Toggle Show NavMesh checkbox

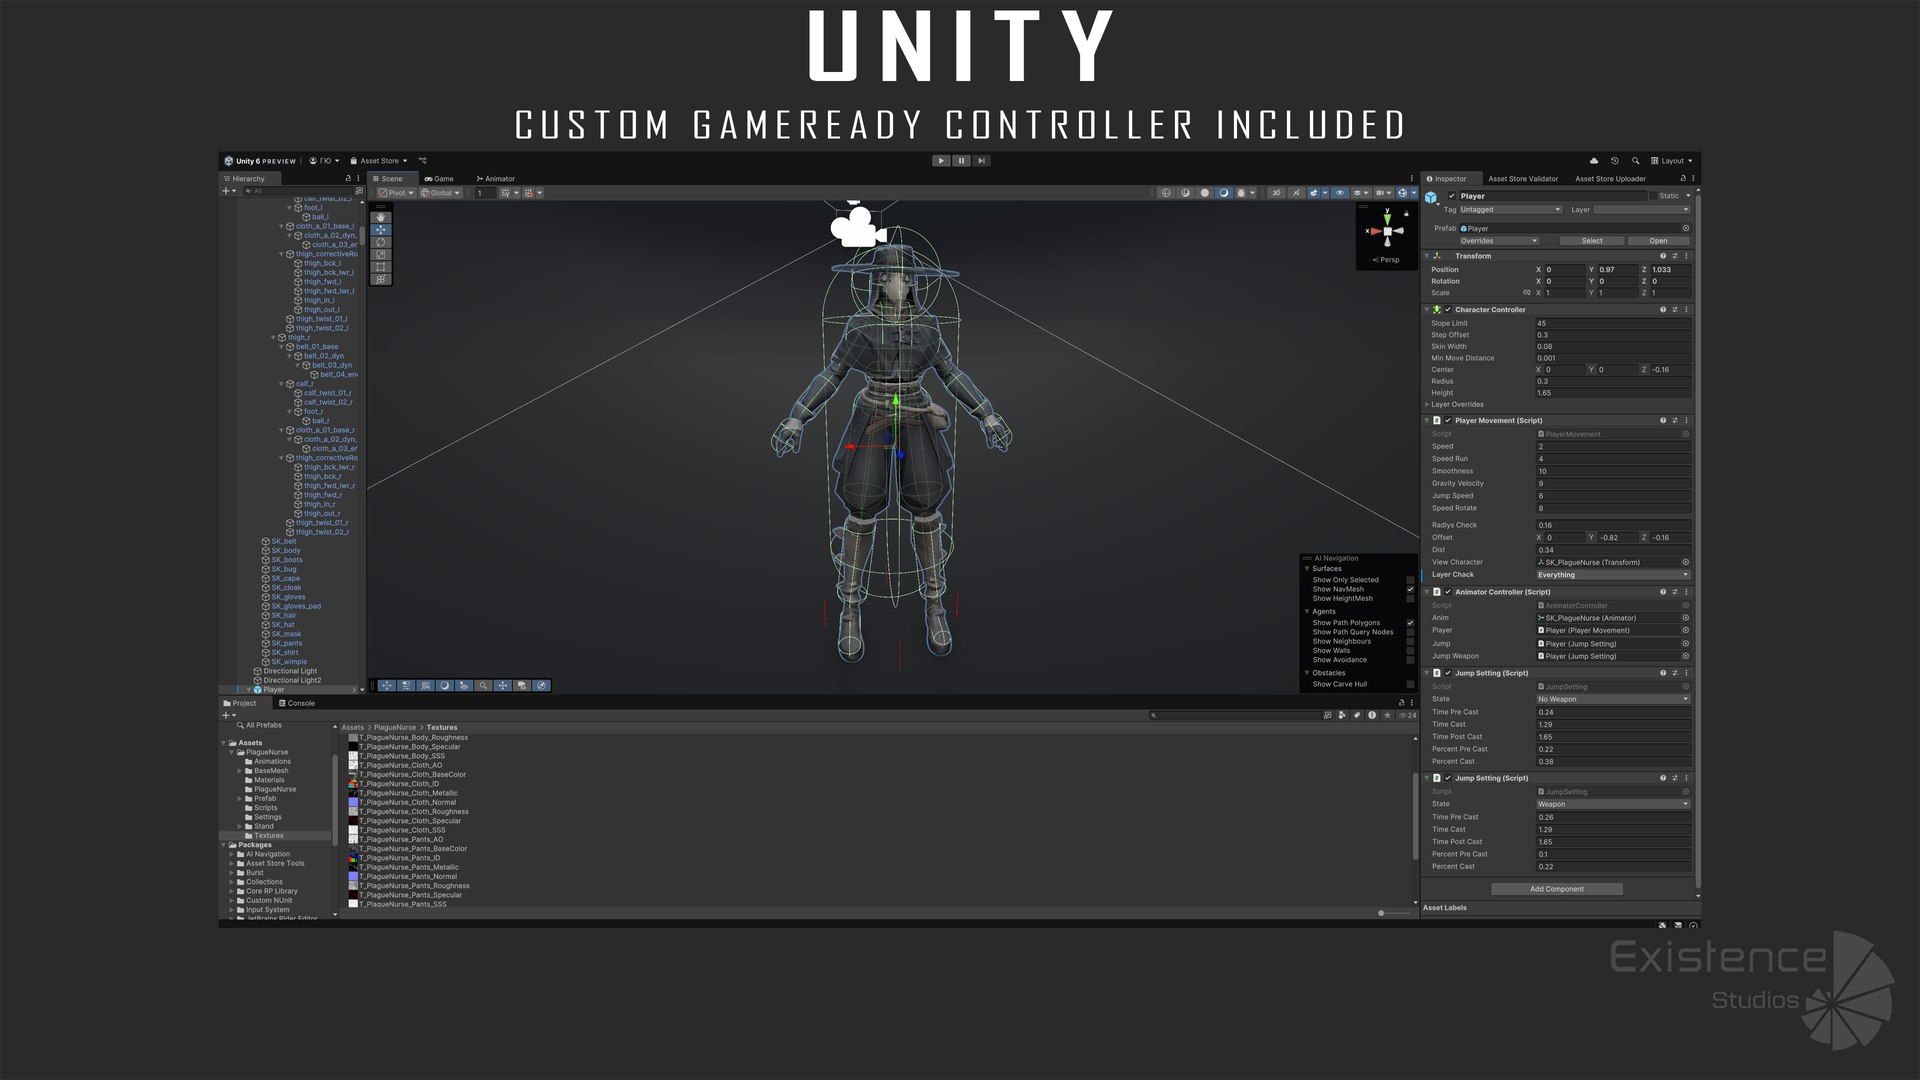click(1410, 589)
